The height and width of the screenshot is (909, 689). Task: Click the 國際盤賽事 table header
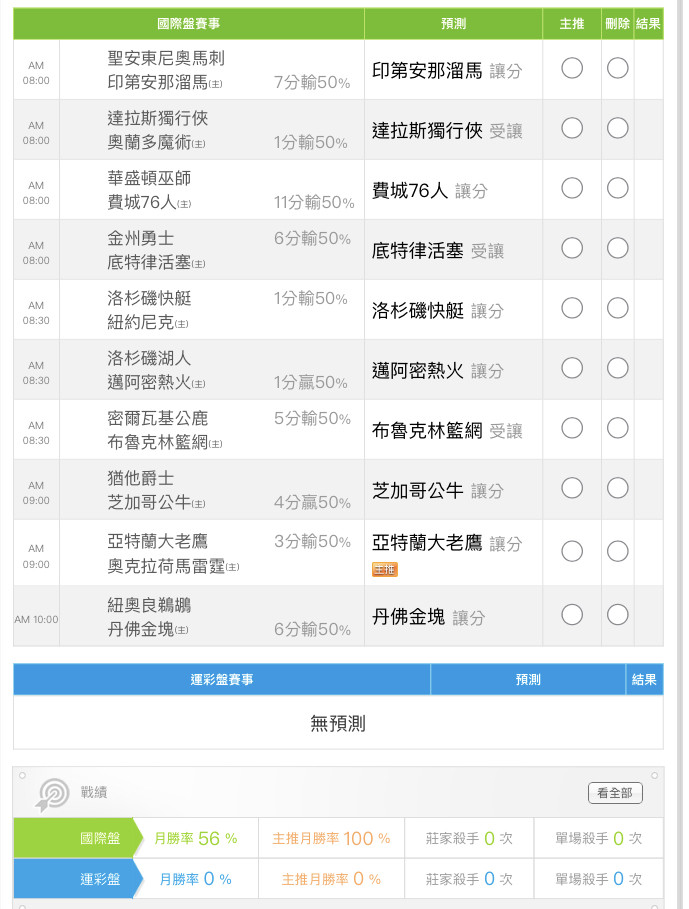189,24
